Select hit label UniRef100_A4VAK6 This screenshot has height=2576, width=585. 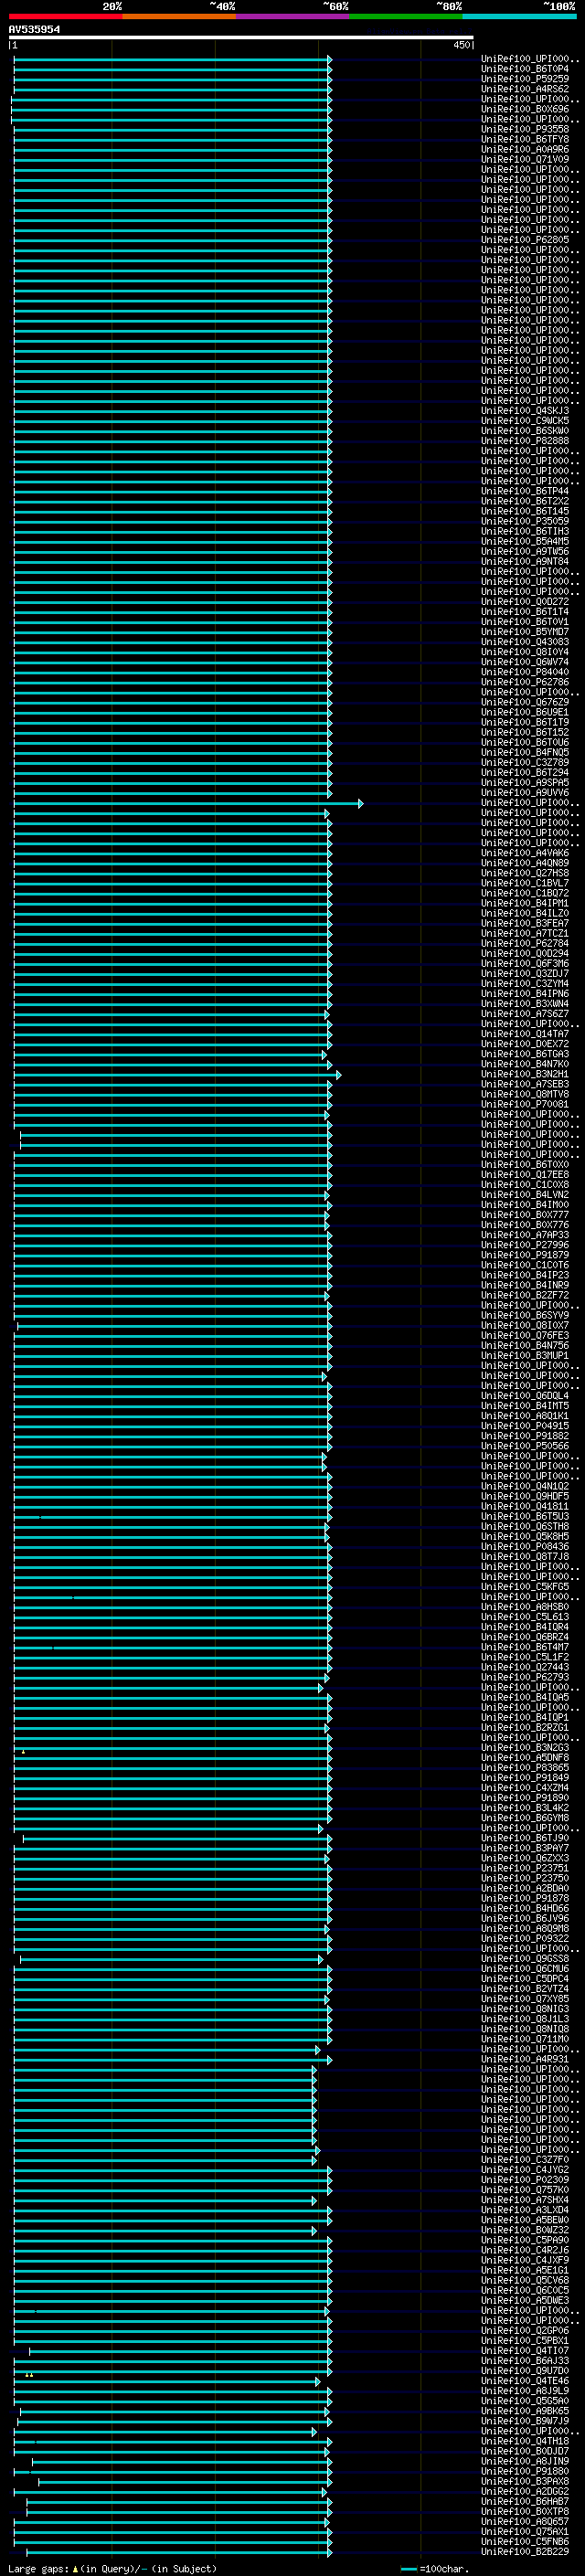tap(525, 853)
